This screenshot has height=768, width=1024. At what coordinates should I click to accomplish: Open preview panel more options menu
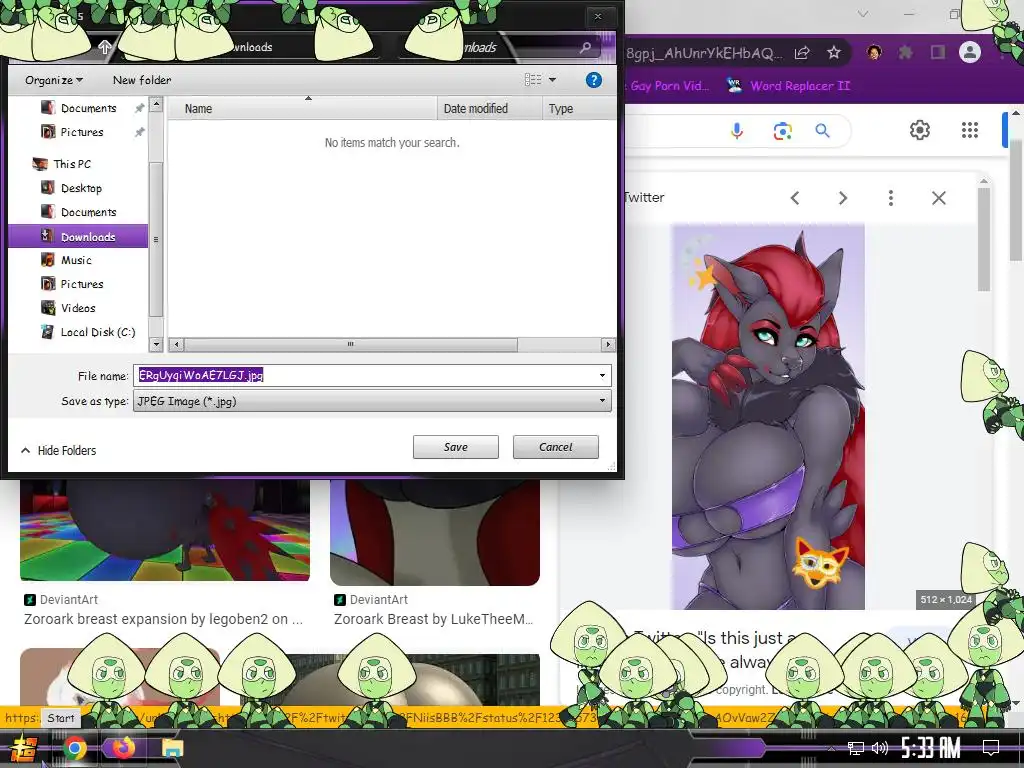pyautogui.click(x=891, y=198)
